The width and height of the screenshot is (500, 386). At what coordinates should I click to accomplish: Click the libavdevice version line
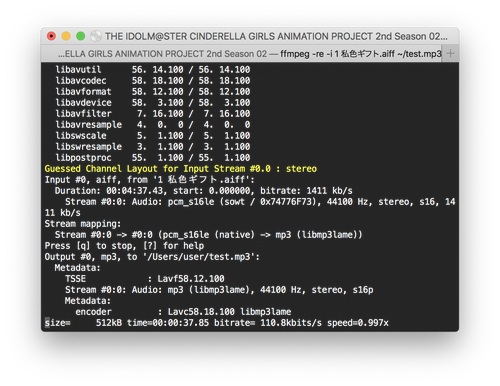tap(153, 102)
